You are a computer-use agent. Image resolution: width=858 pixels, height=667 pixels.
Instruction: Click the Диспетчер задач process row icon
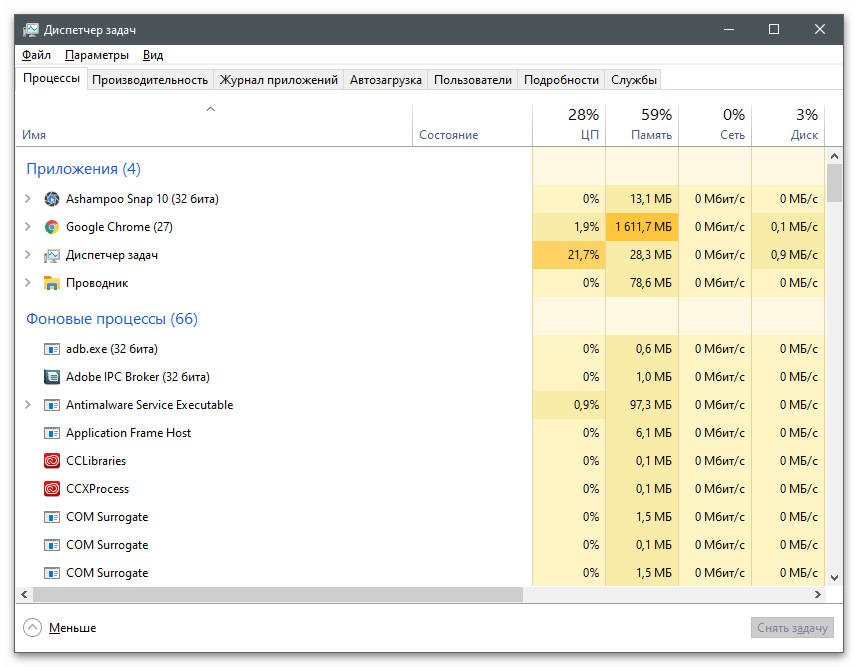[x=52, y=255]
